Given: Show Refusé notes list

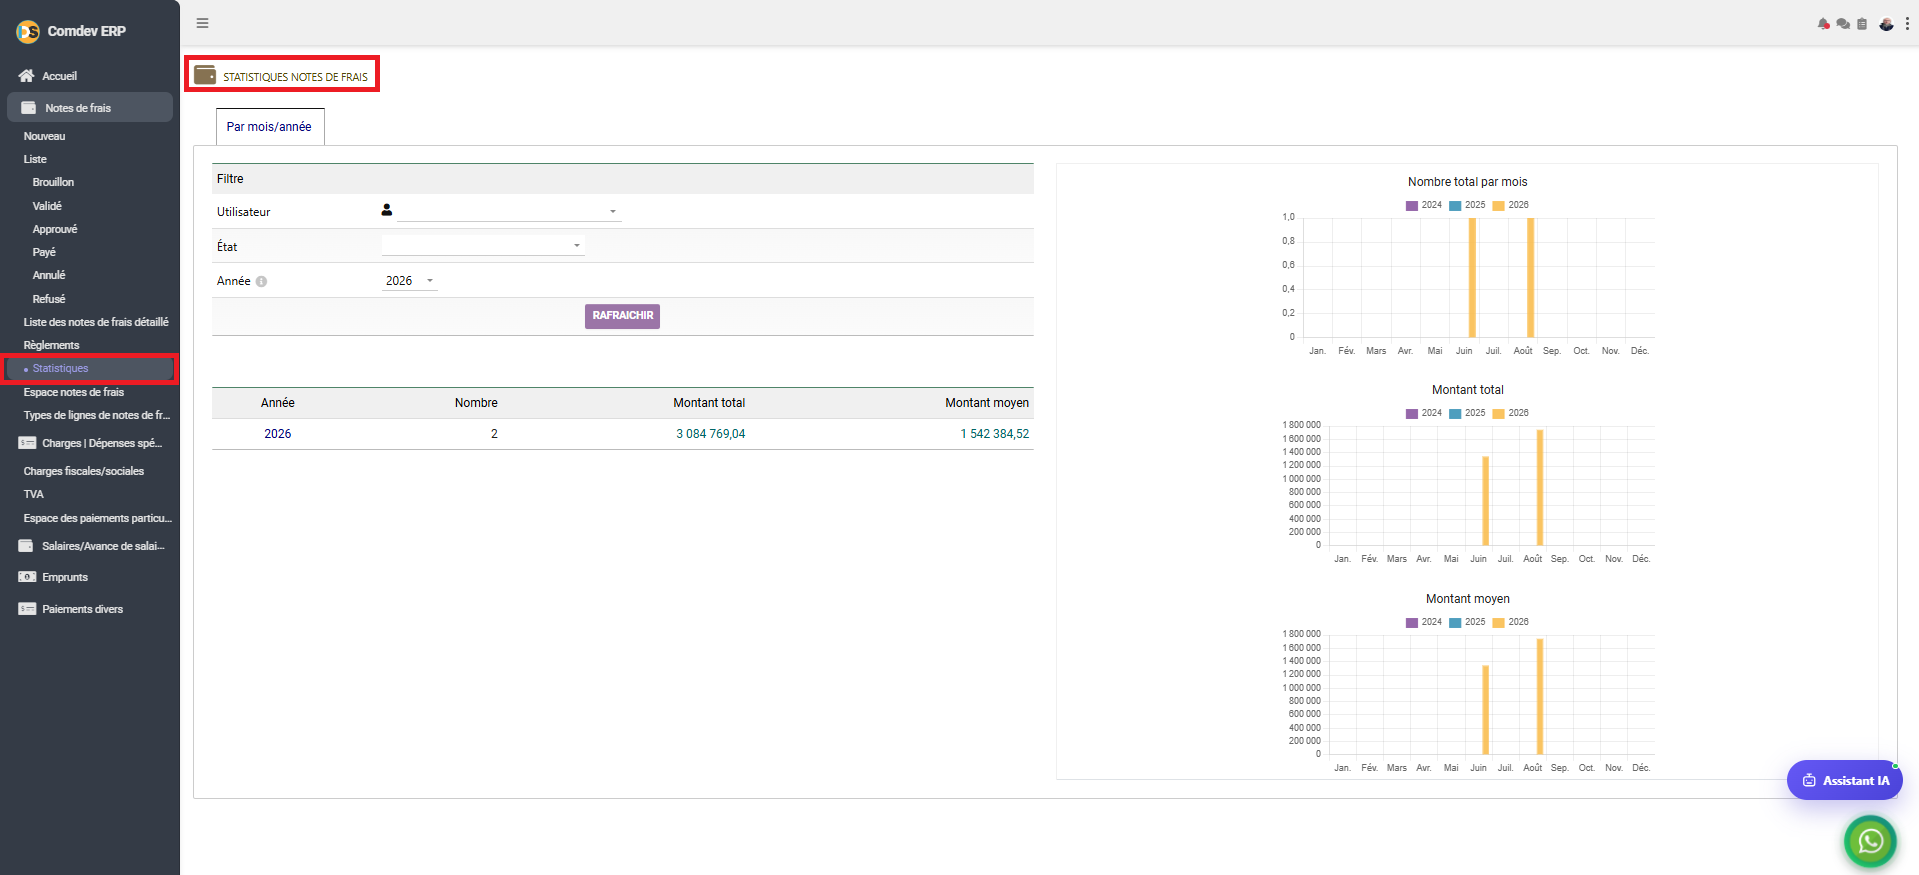Looking at the screenshot, I should [x=49, y=299].
